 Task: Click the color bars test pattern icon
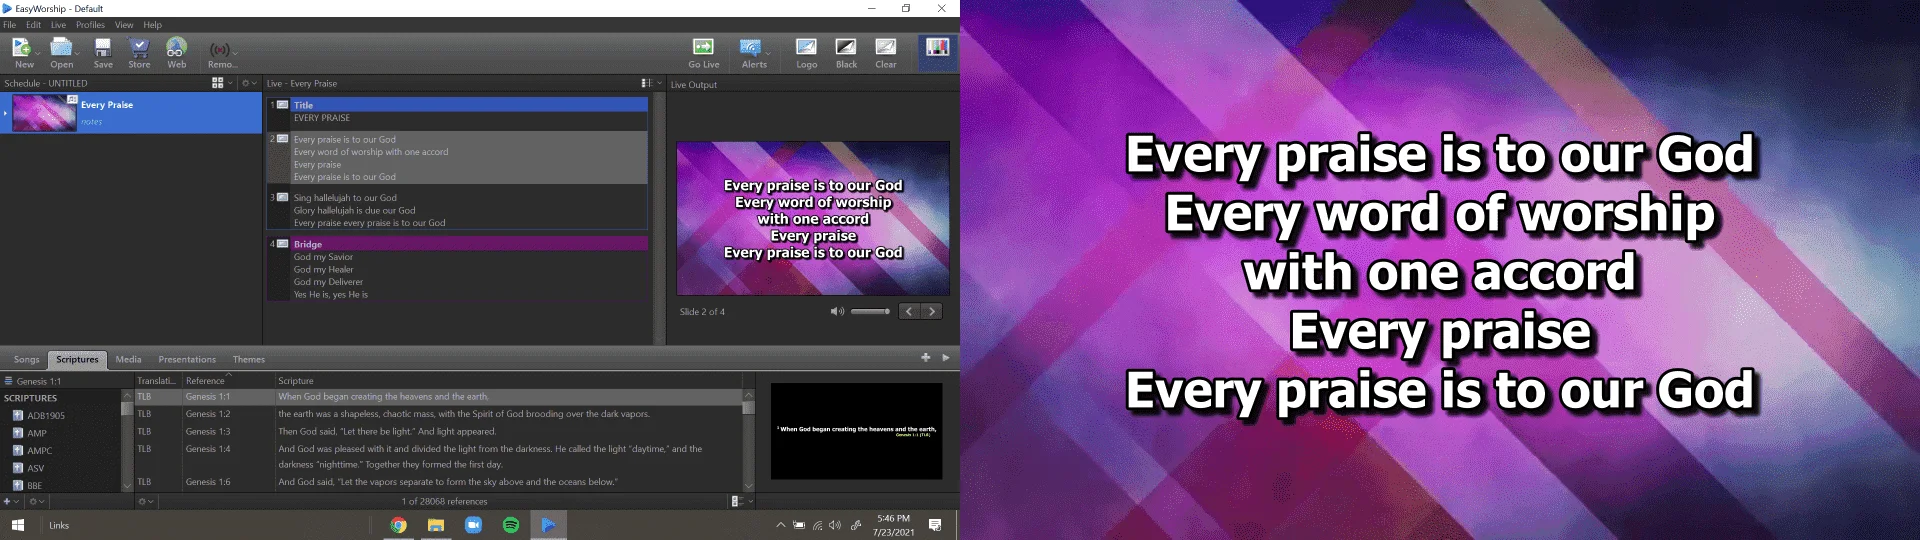937,52
